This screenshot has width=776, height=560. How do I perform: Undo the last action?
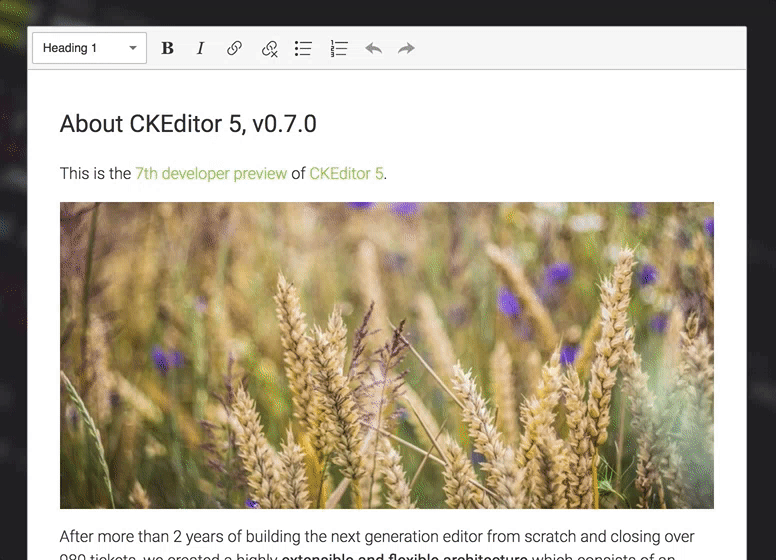(374, 48)
